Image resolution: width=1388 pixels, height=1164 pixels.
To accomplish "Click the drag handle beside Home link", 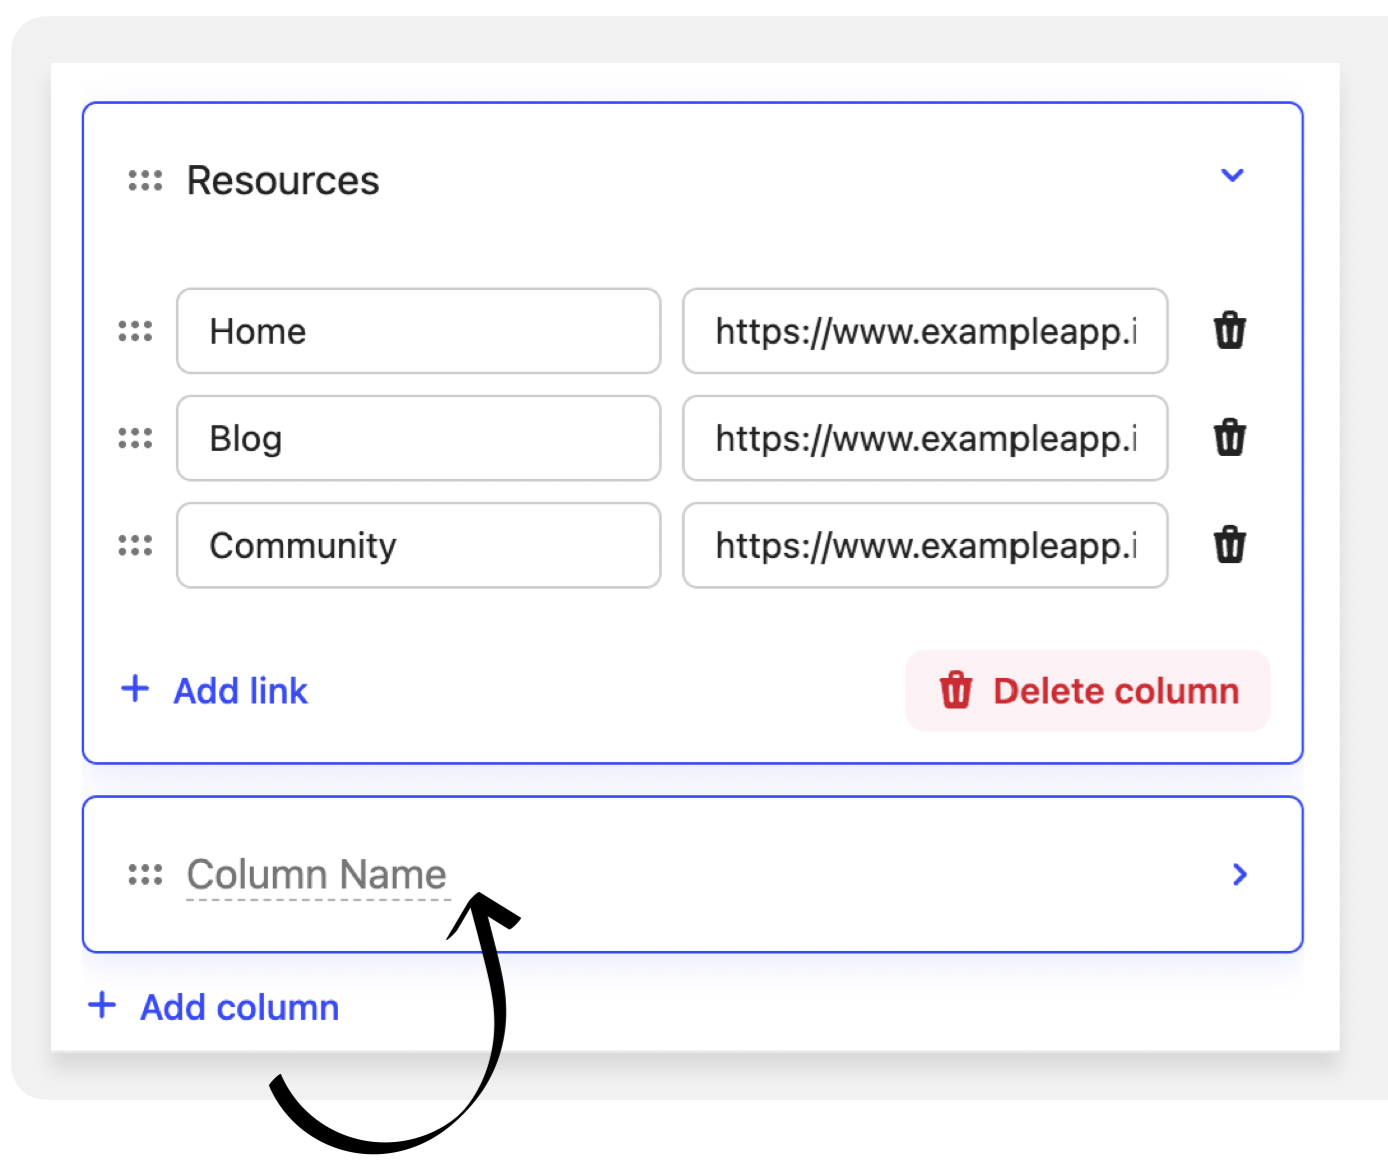I will [135, 331].
